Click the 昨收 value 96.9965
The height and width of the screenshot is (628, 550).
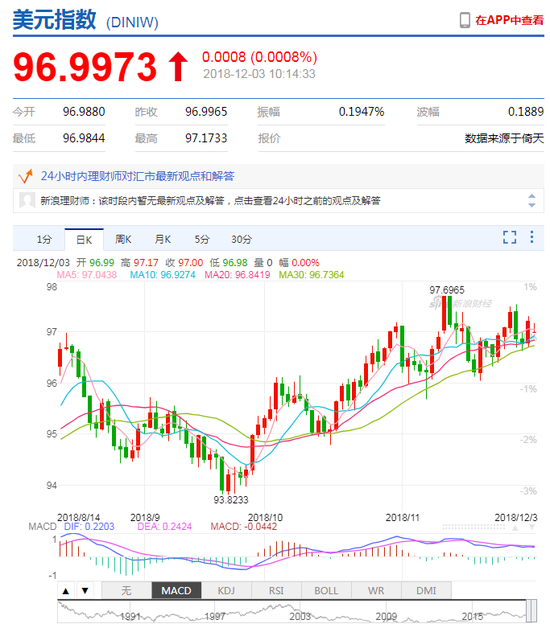click(206, 111)
